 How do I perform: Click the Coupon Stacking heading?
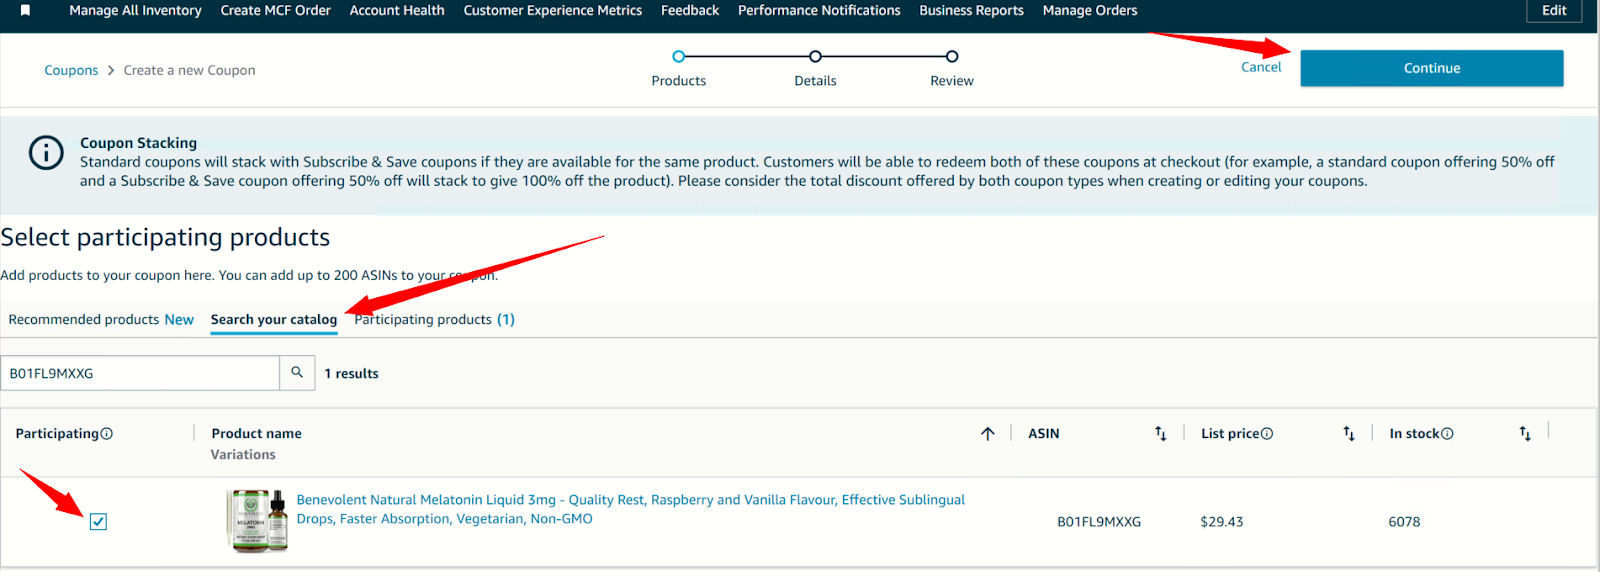(x=139, y=143)
